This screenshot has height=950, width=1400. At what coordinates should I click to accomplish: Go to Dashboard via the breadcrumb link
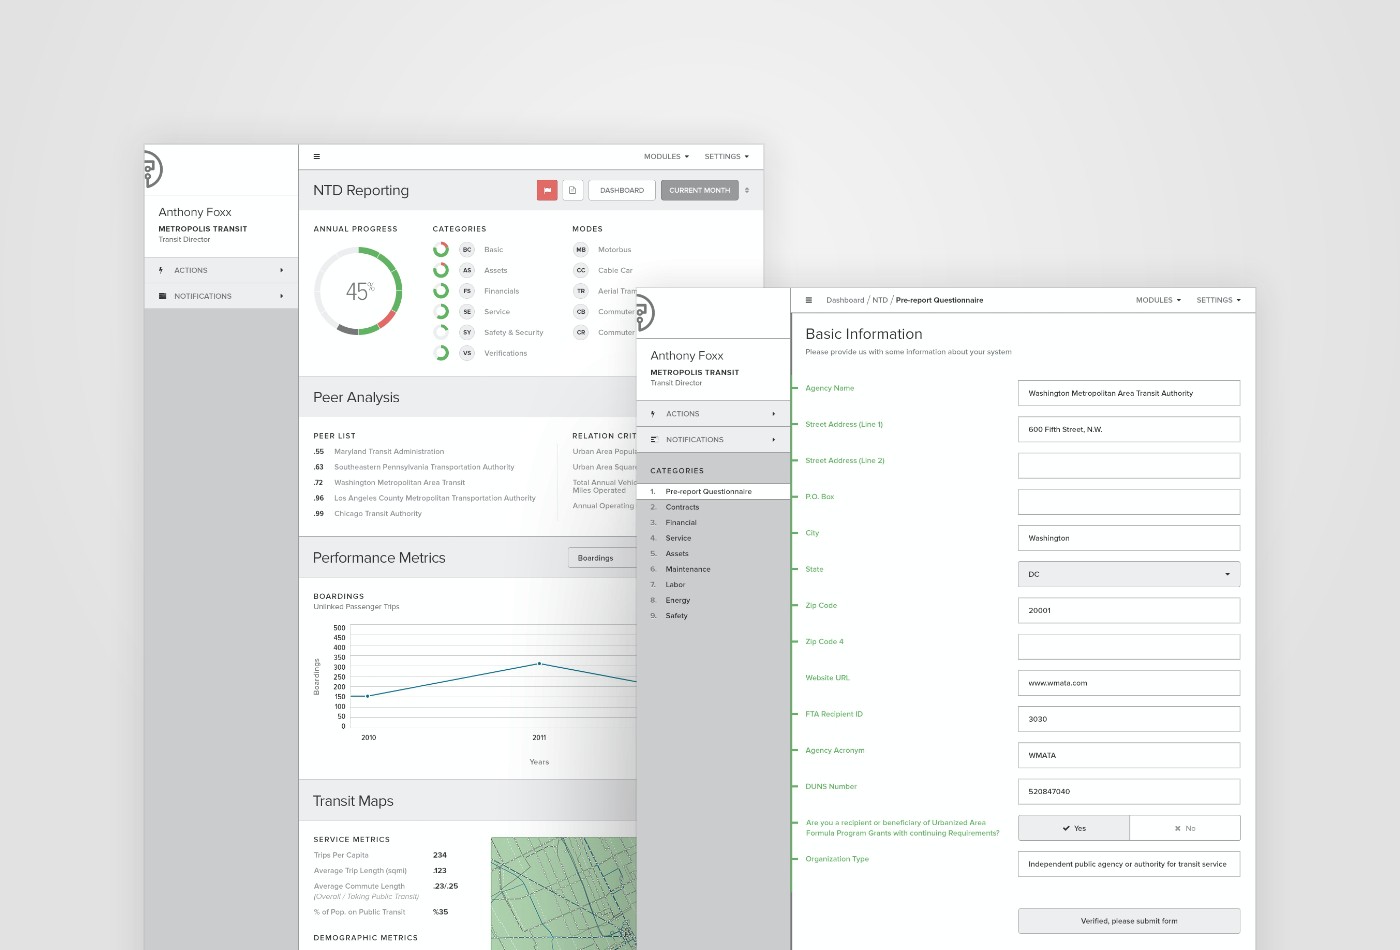(x=845, y=300)
